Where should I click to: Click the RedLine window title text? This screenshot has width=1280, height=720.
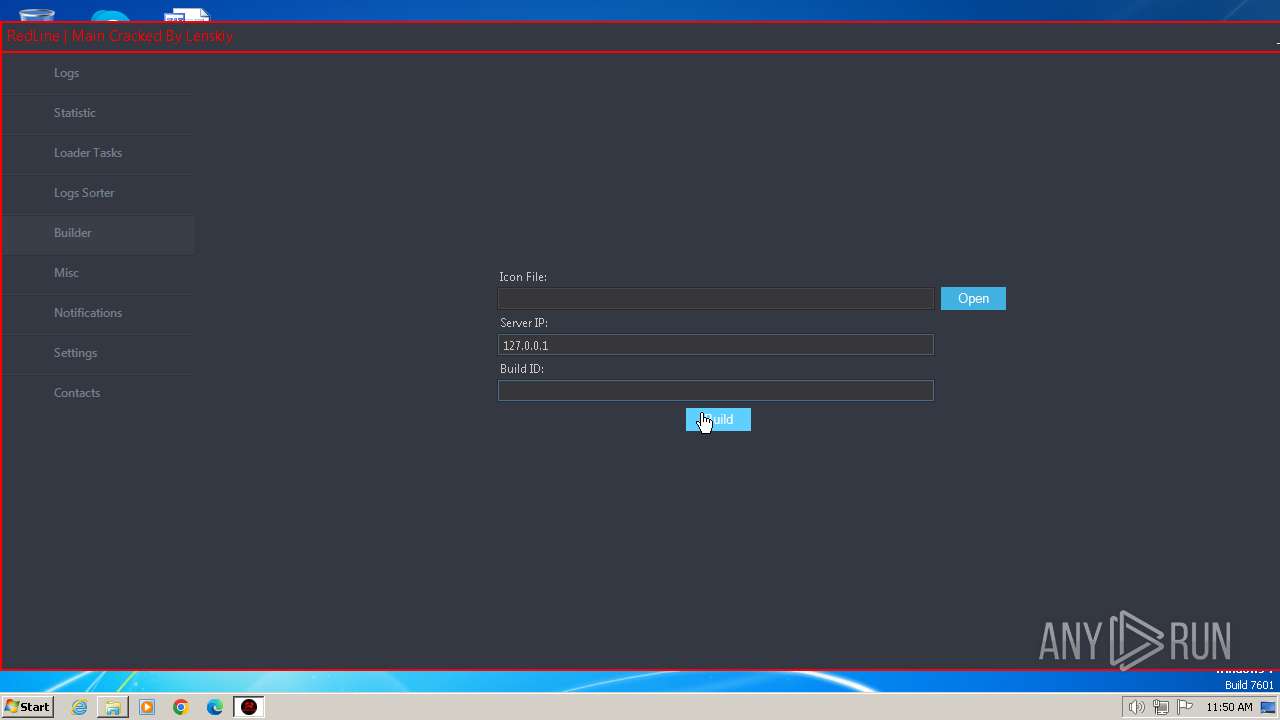coord(120,36)
